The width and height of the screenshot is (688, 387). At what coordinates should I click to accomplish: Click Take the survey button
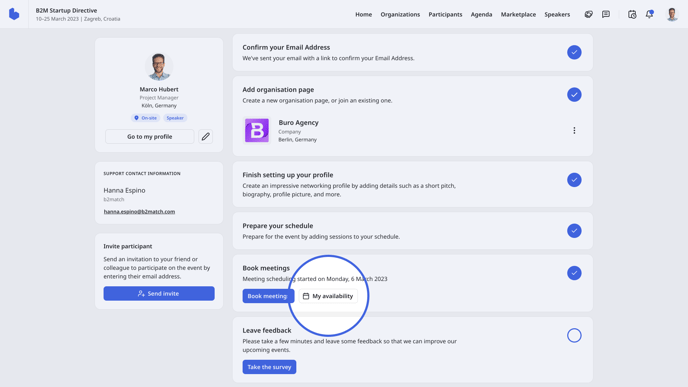[x=269, y=367]
